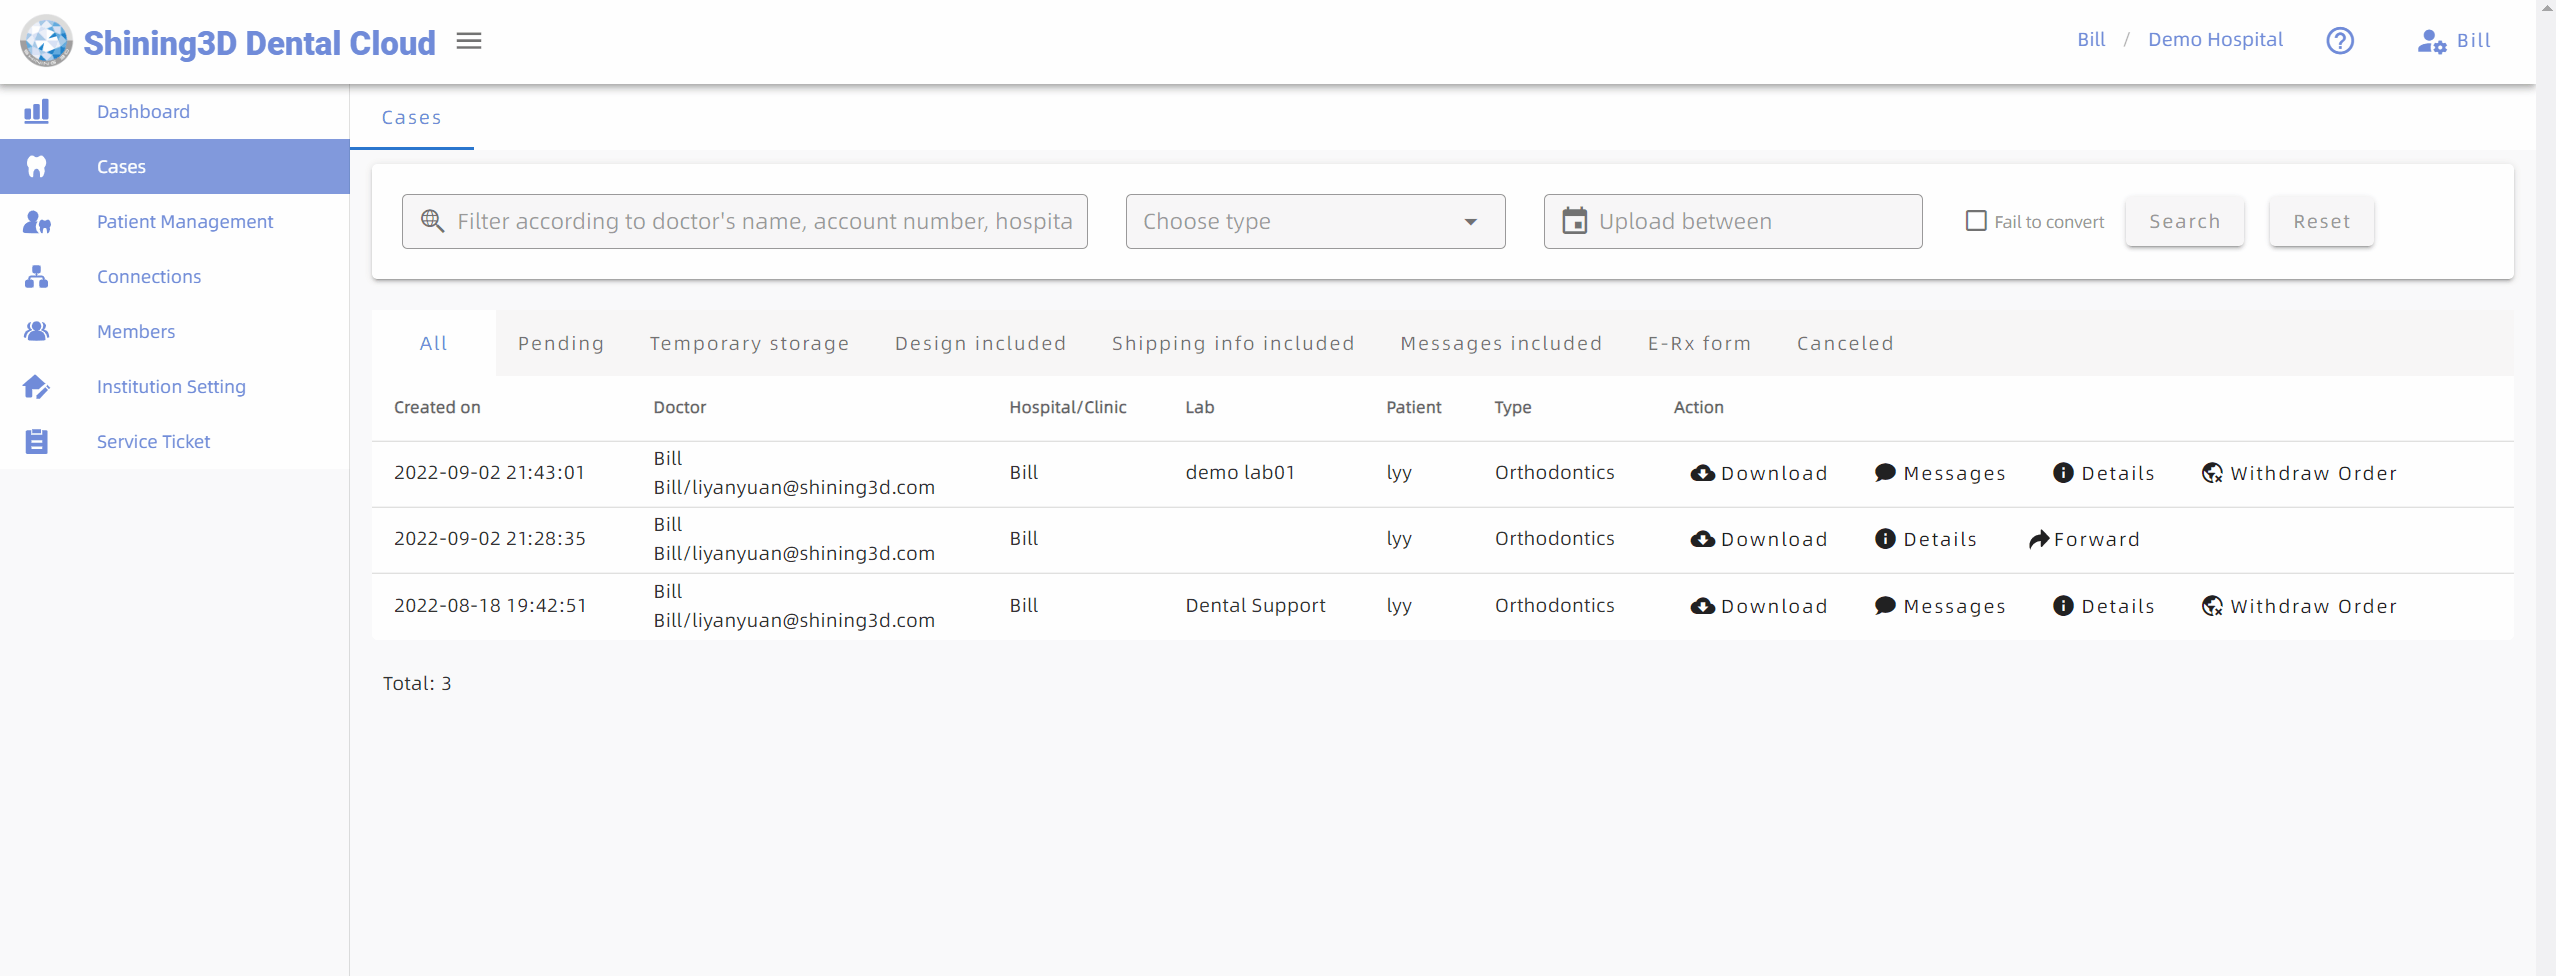Viewport: 2556px width, 976px height.
Task: Click the Institution Setting icon
Action: pyautogui.click(x=37, y=387)
